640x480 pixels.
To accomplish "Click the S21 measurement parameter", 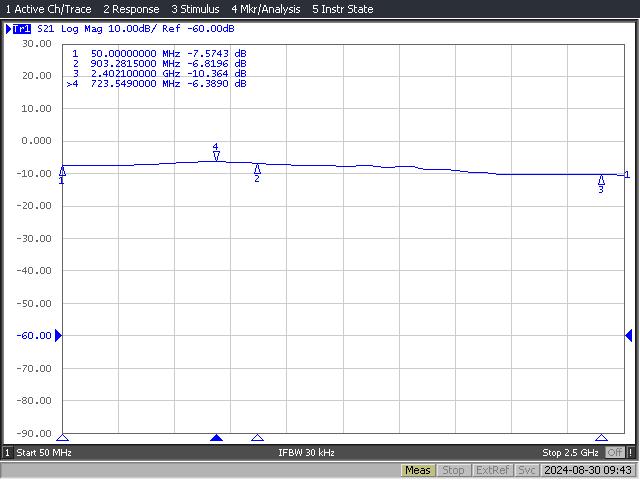I will (45, 29).
